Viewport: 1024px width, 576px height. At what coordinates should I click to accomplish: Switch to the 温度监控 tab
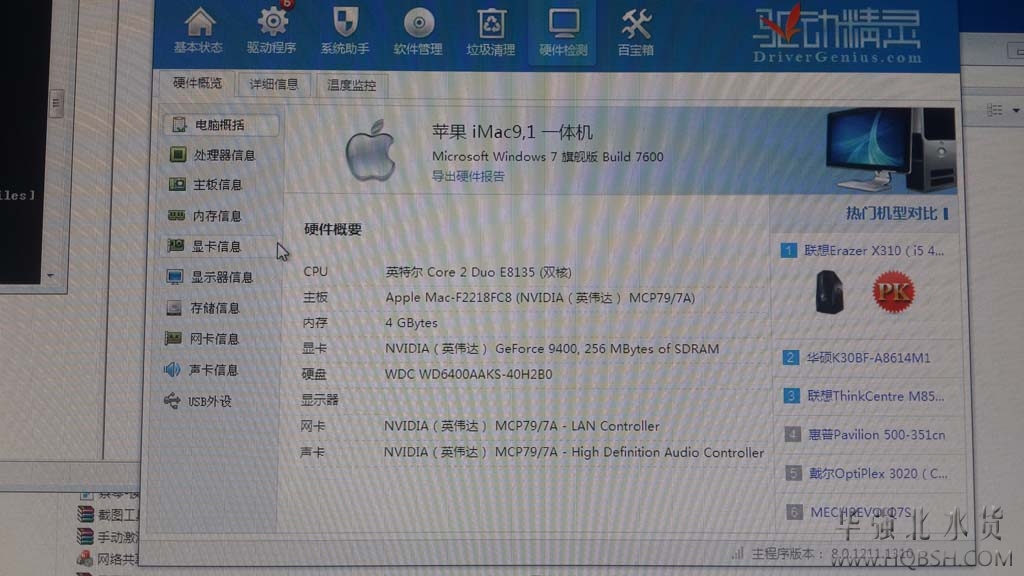pos(351,86)
